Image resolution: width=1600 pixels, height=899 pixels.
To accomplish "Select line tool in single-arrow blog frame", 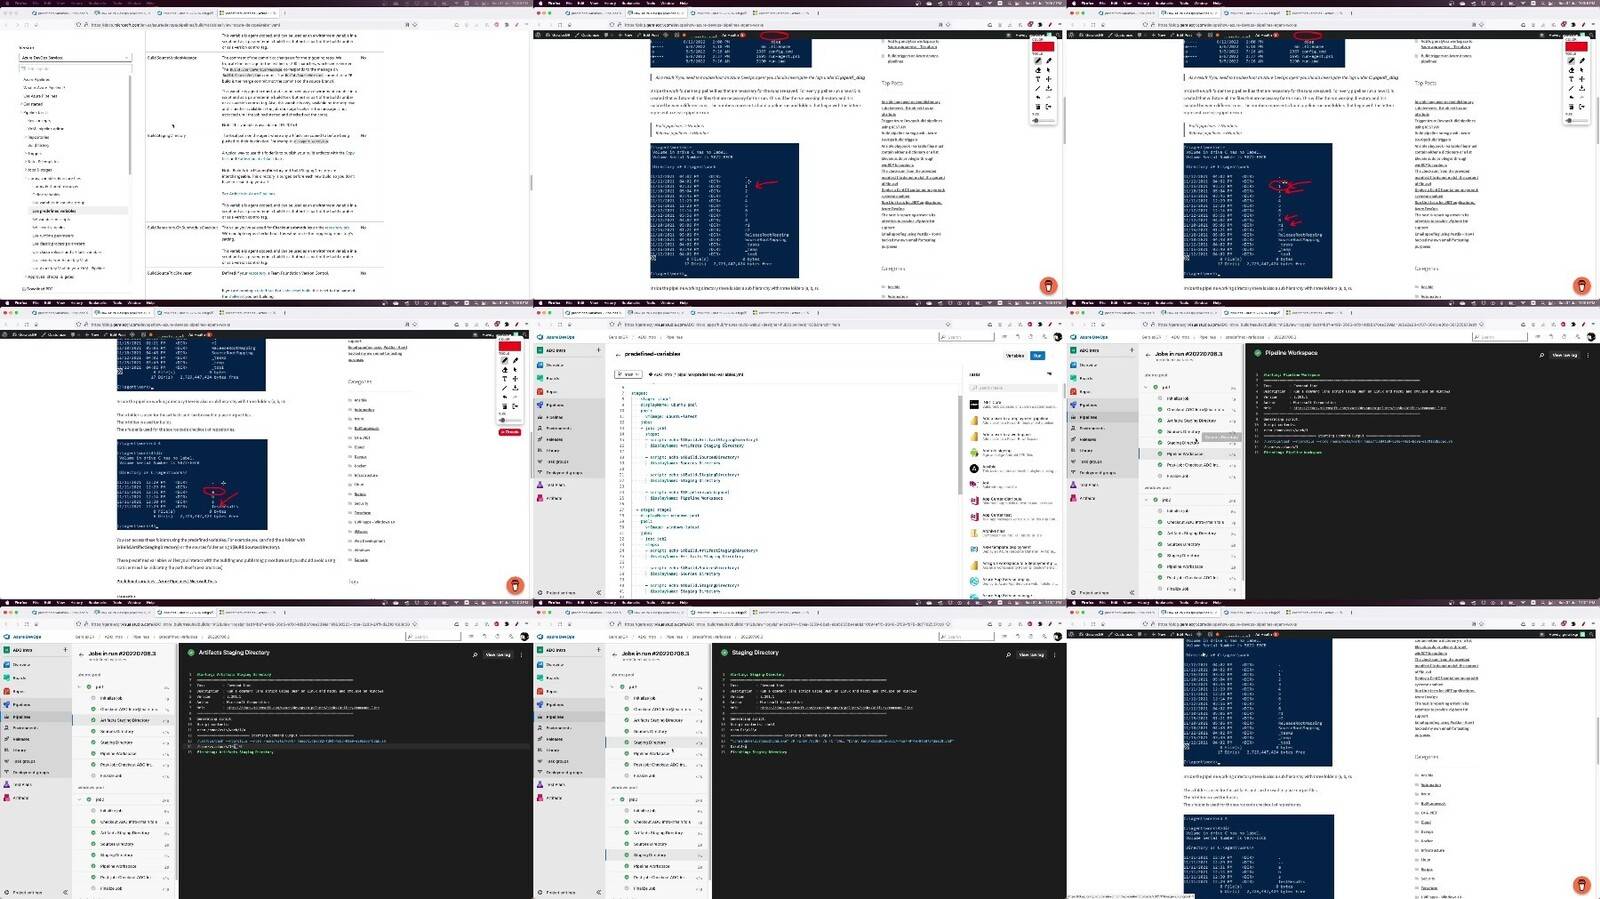I will [1038, 88].
